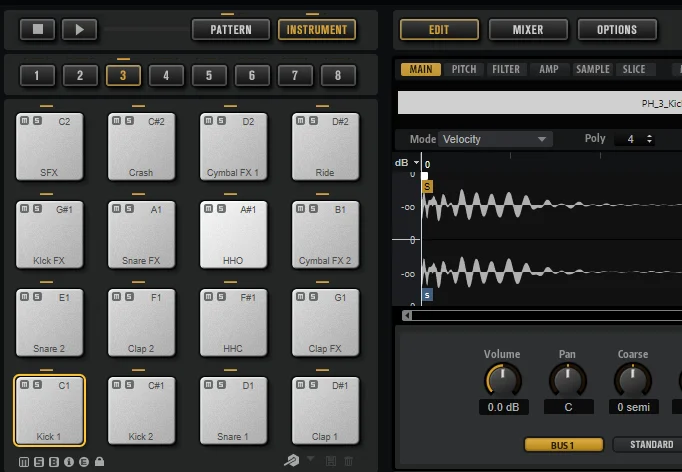
Task: Solo the Clap 2 pad F1
Action: click(130, 297)
